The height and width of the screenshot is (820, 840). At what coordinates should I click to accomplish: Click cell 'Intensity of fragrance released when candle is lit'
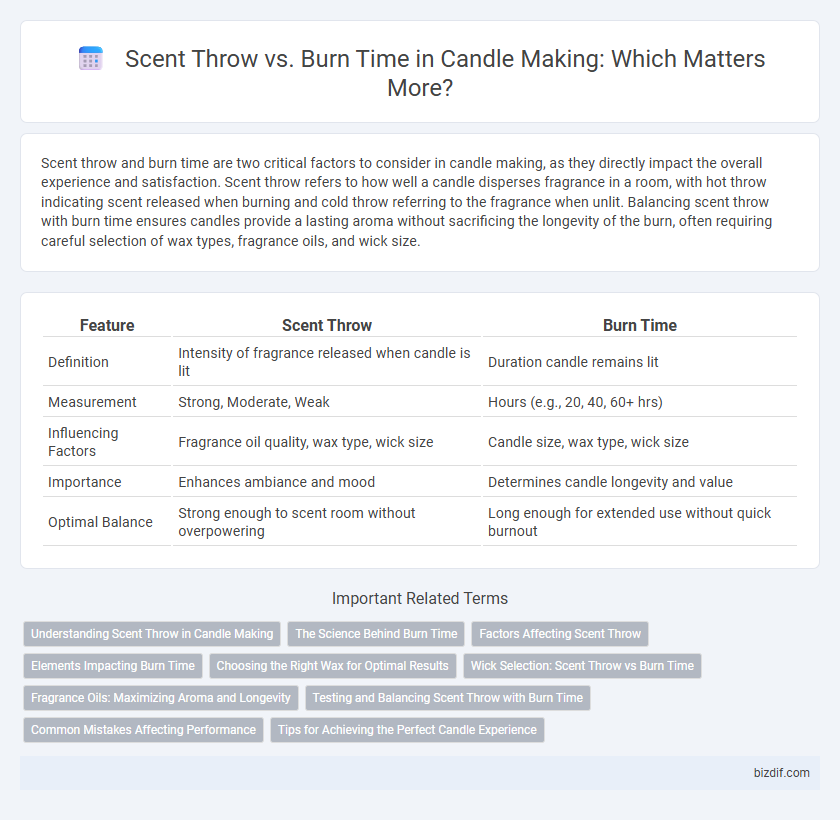[327, 362]
